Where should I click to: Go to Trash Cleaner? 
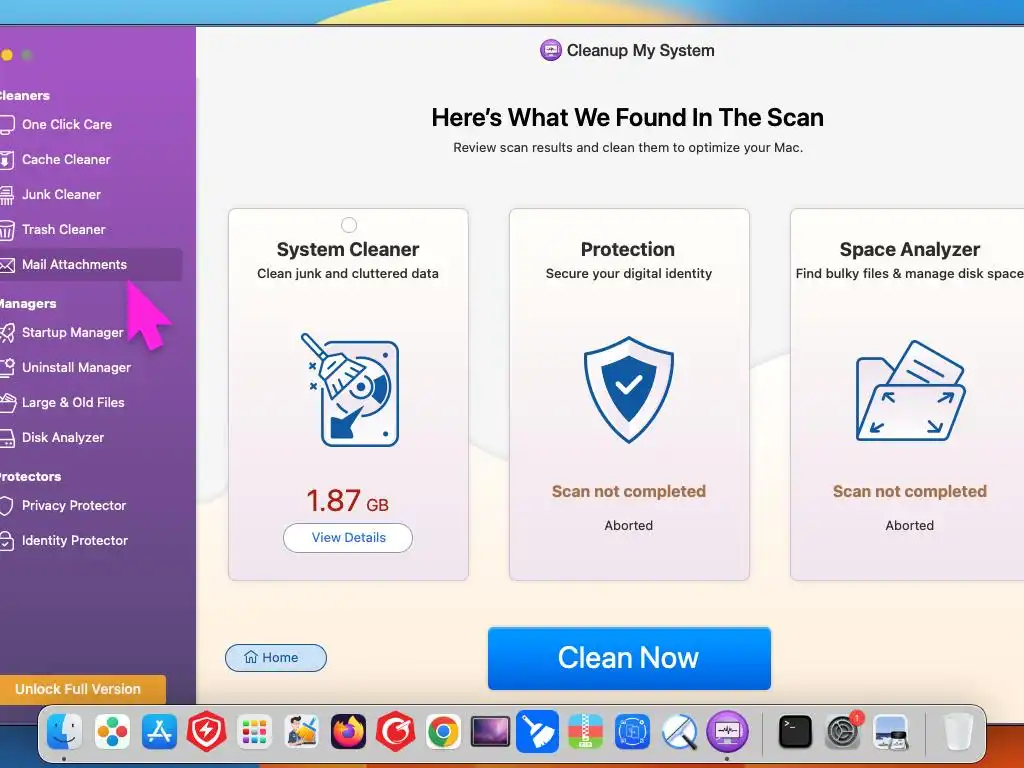(63, 229)
